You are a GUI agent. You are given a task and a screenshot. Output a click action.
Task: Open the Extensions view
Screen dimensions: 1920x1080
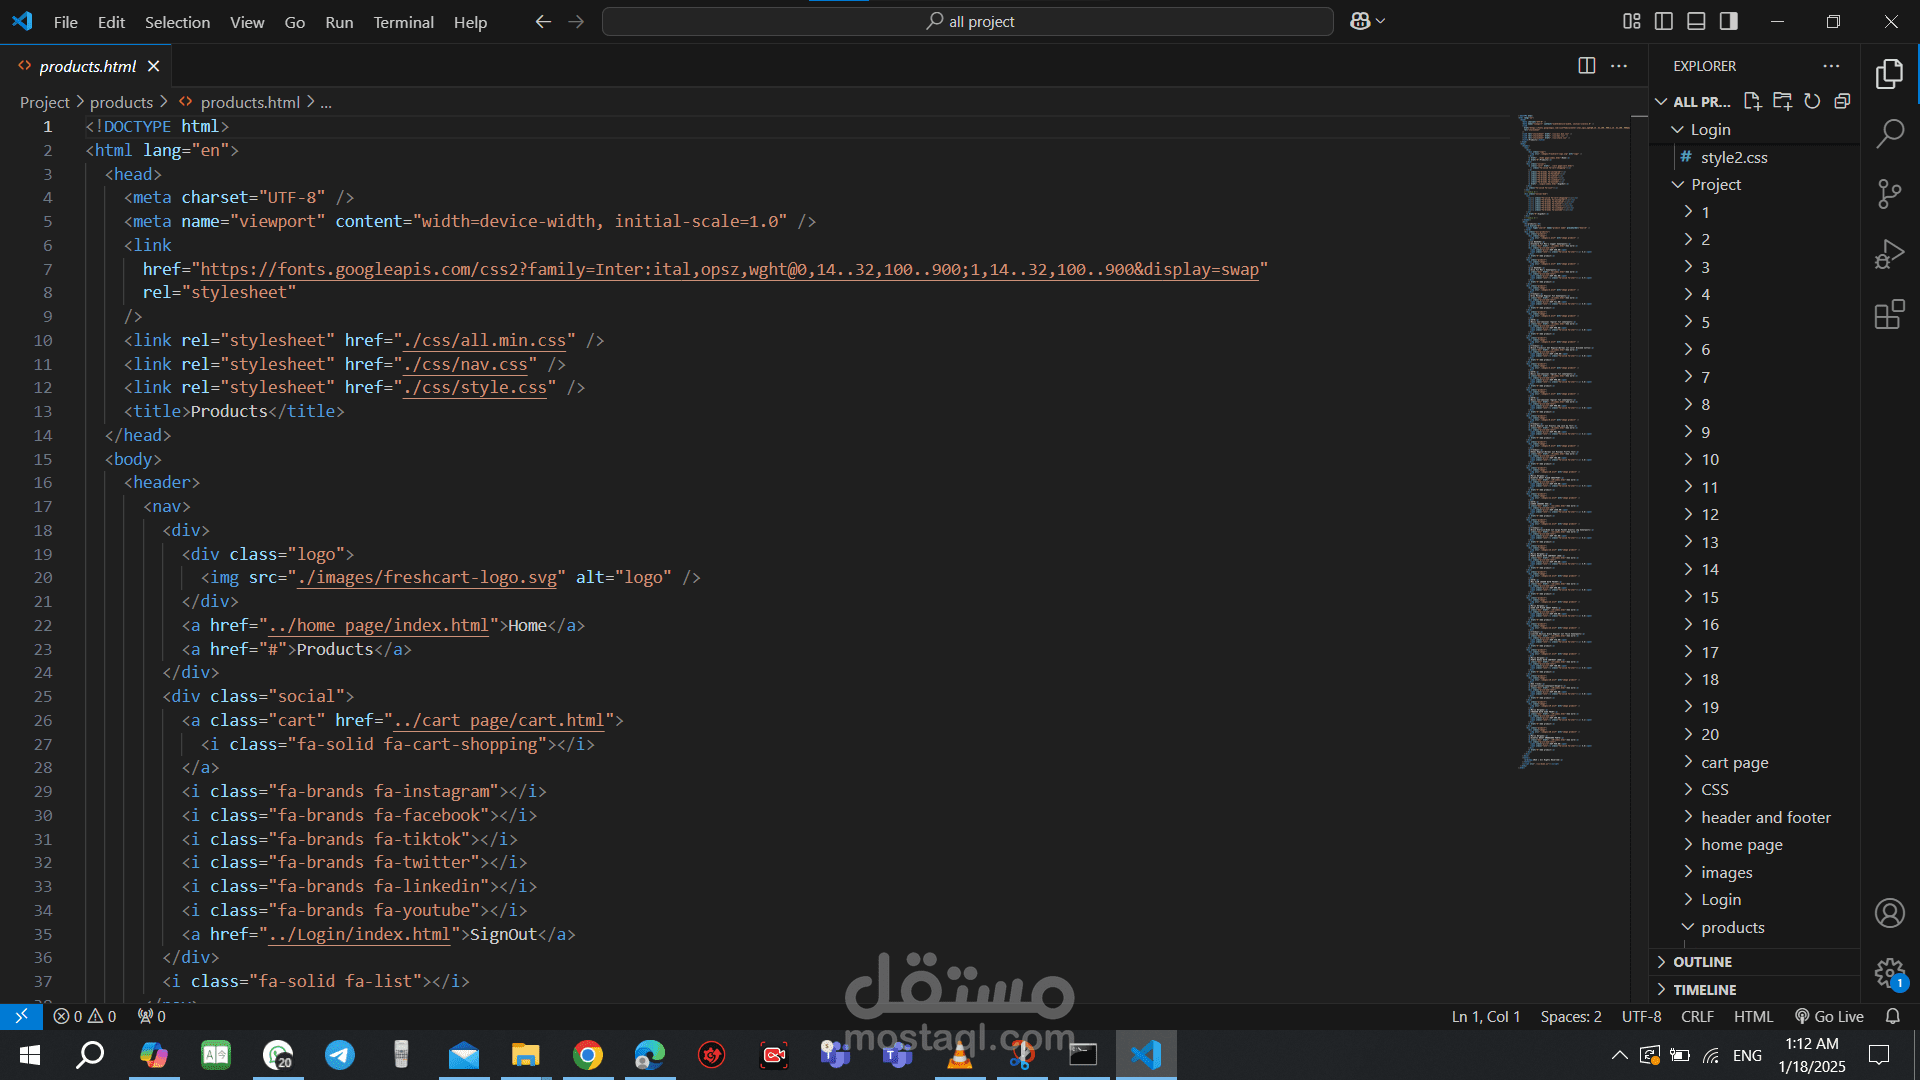(1889, 316)
